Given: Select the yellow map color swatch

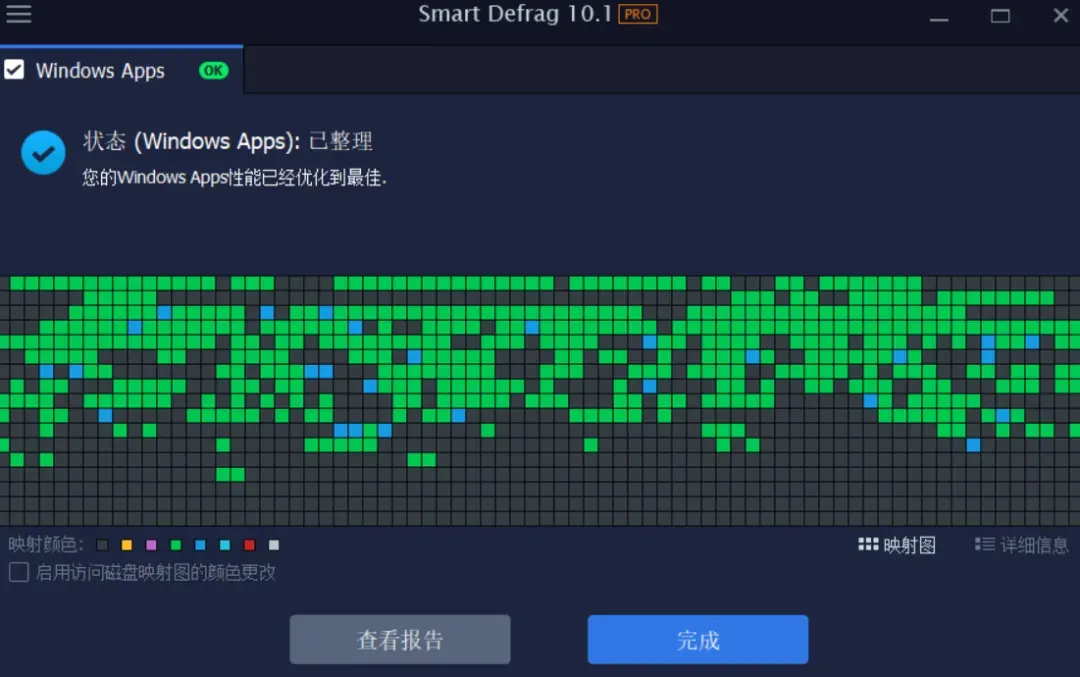Looking at the screenshot, I should (x=127, y=545).
